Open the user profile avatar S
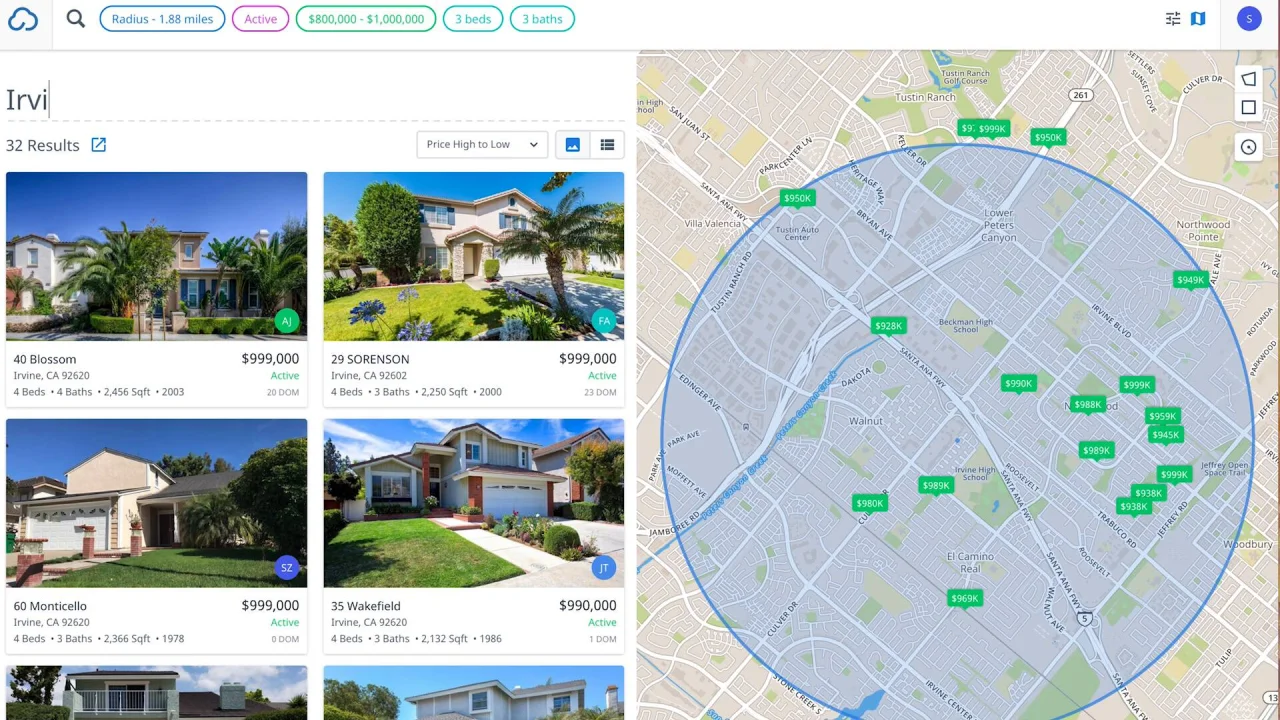This screenshot has width=1280, height=720. pos(1249,19)
